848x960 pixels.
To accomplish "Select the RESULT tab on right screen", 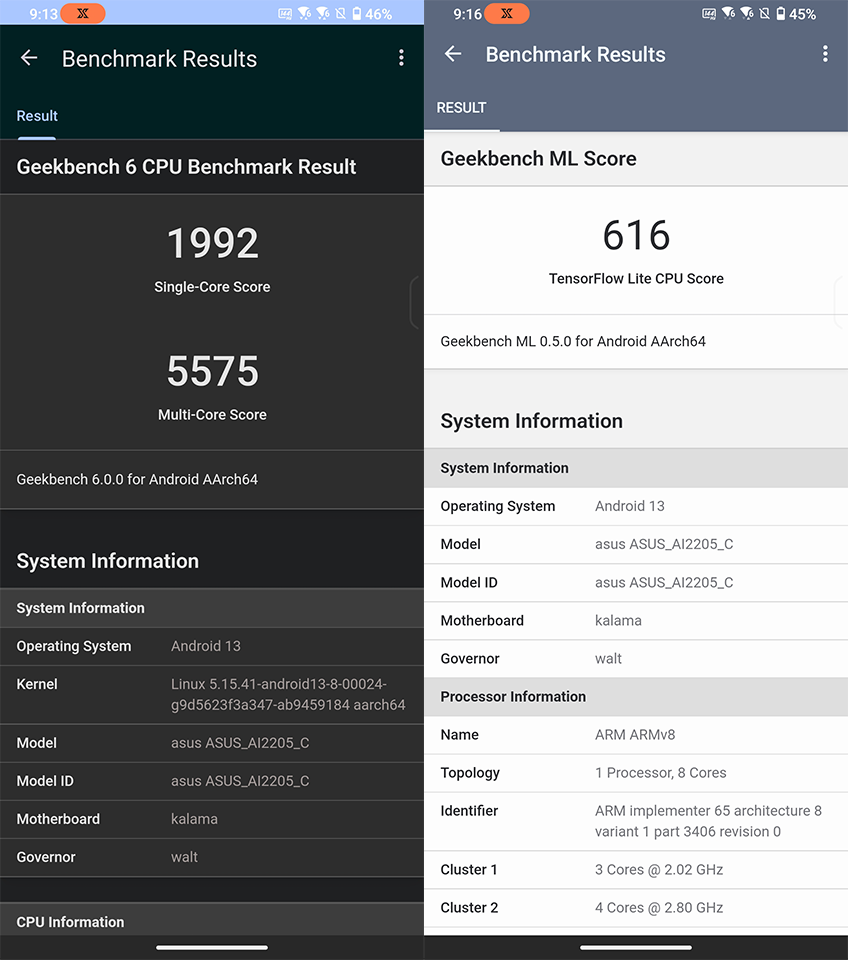I will [x=461, y=108].
